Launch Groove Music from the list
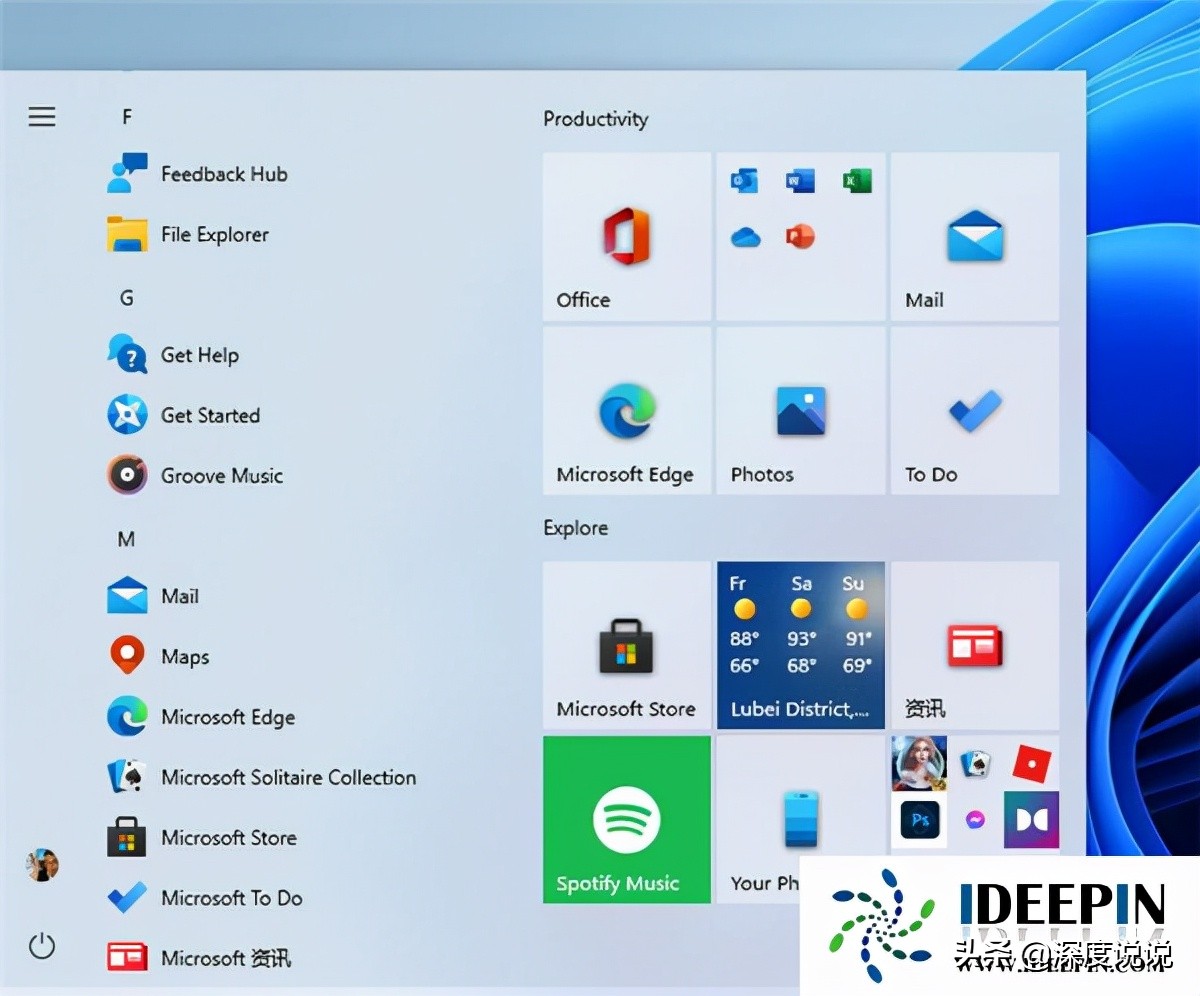The image size is (1200, 996). [196, 476]
